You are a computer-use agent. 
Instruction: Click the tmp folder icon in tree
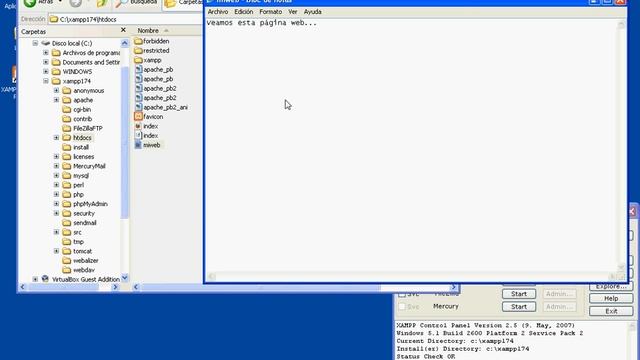pos(67,242)
